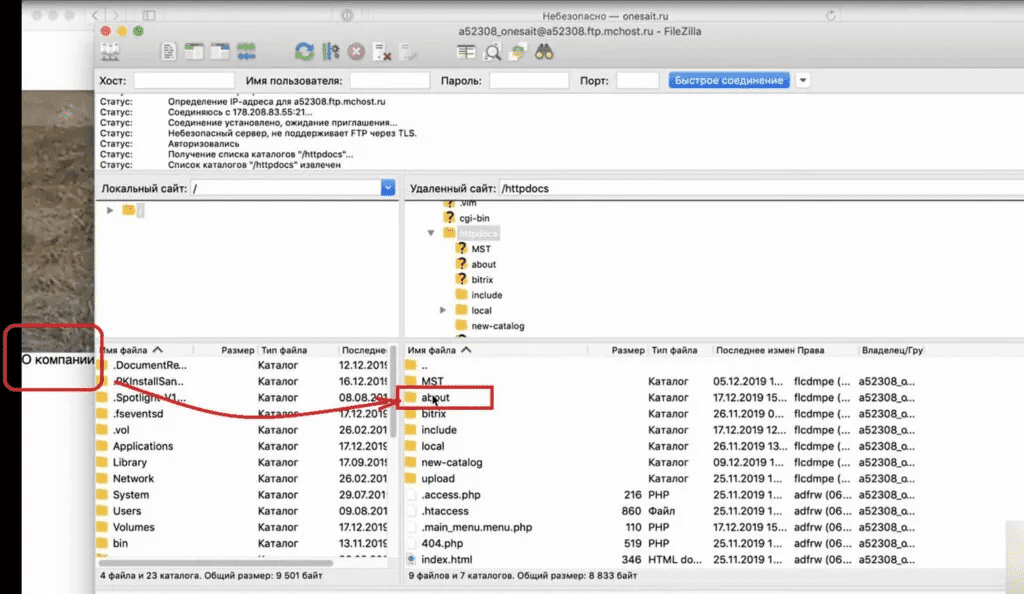Screen dimensions: 1024x594
Task: Select about in the remote directory tree
Action: (x=483, y=264)
